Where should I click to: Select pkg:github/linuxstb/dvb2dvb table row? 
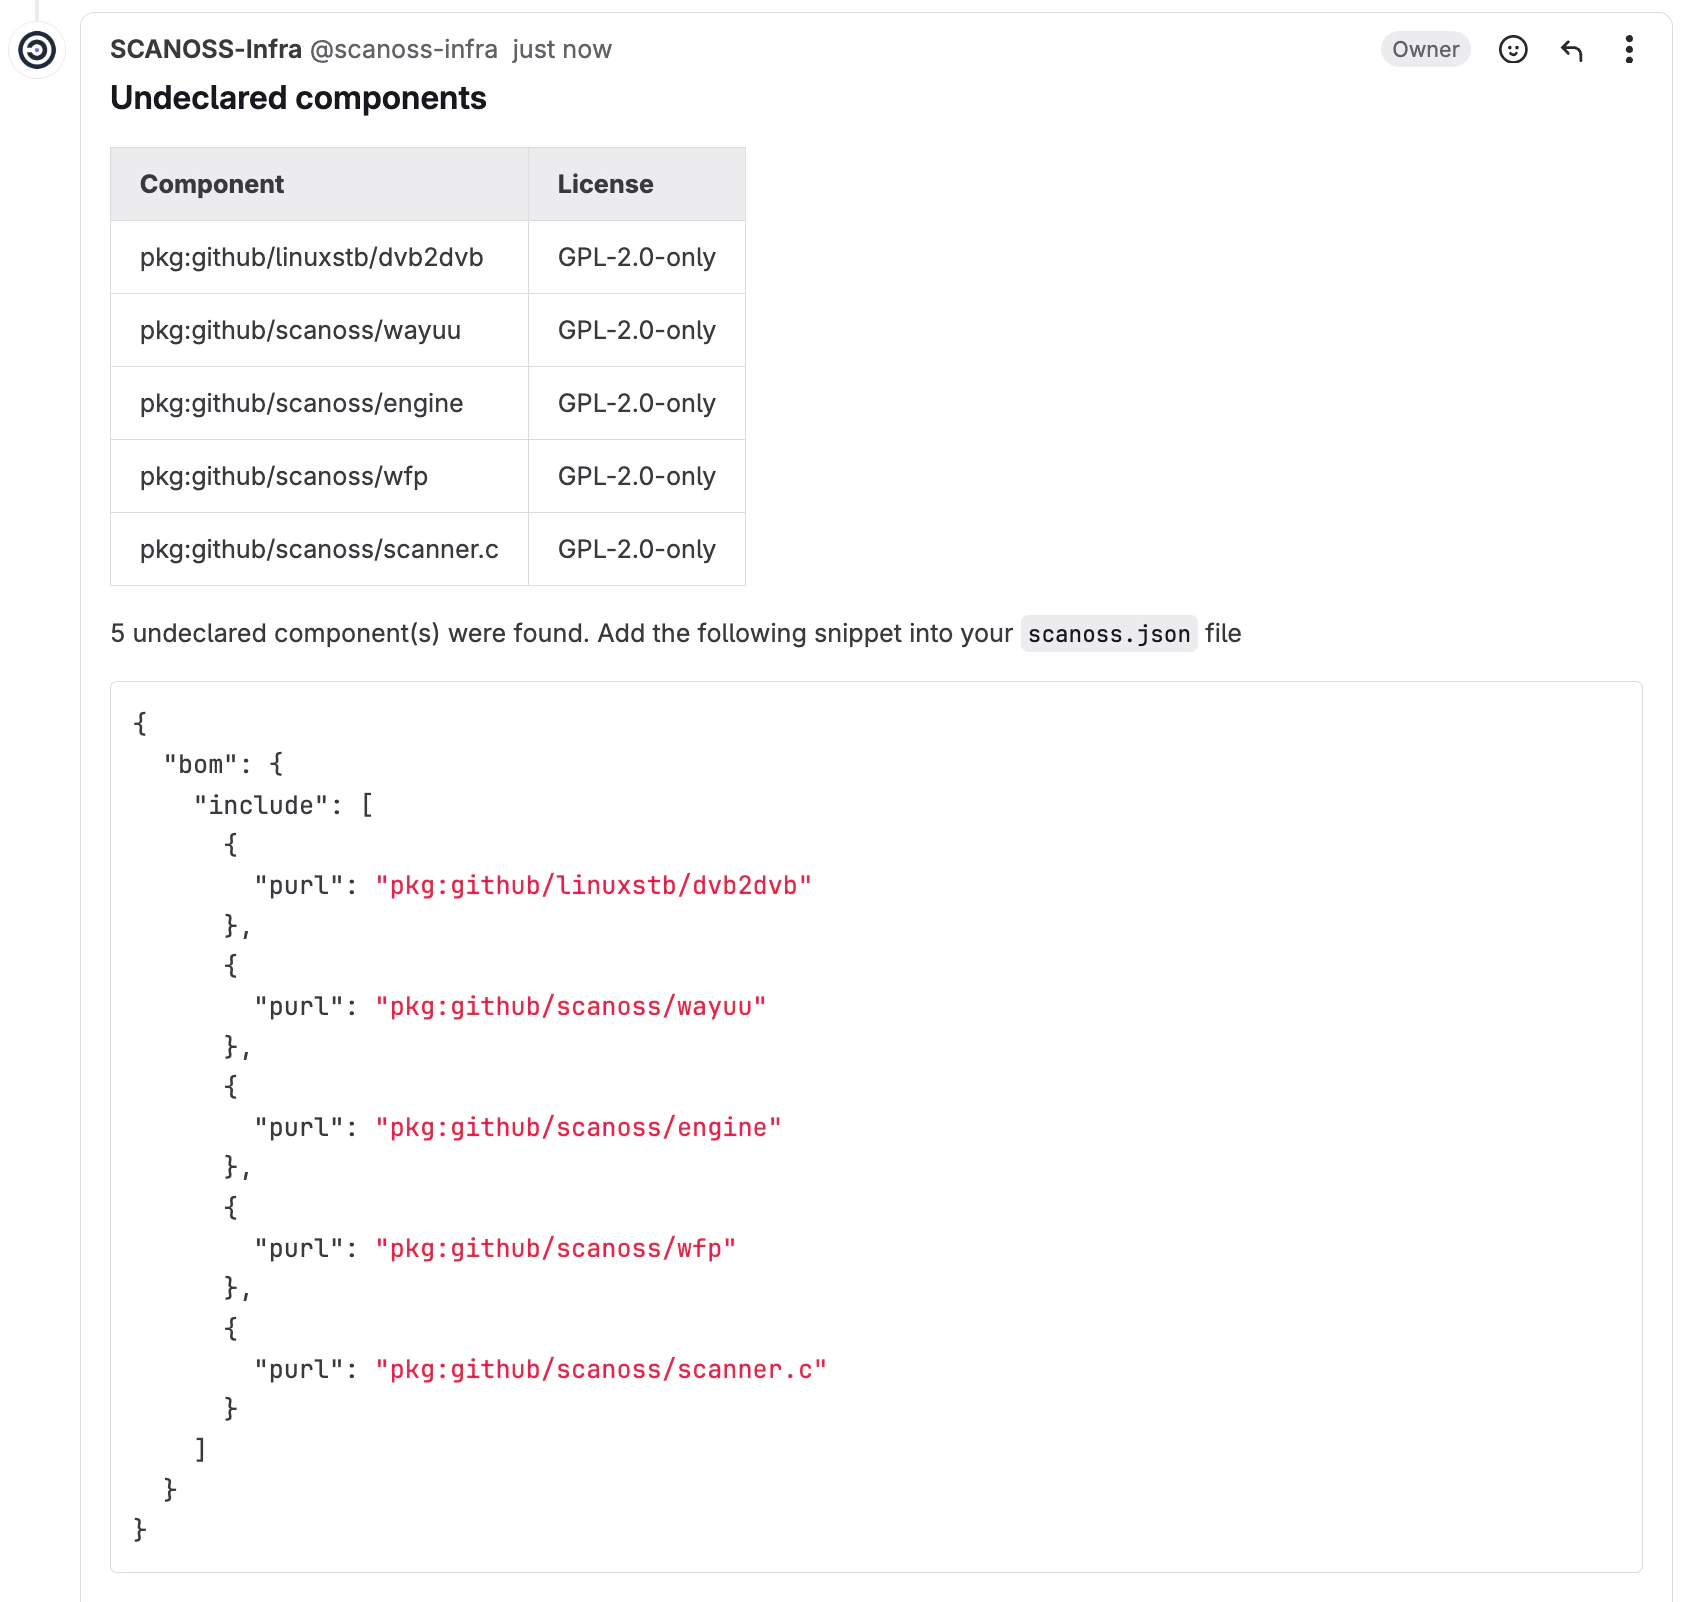pos(311,256)
